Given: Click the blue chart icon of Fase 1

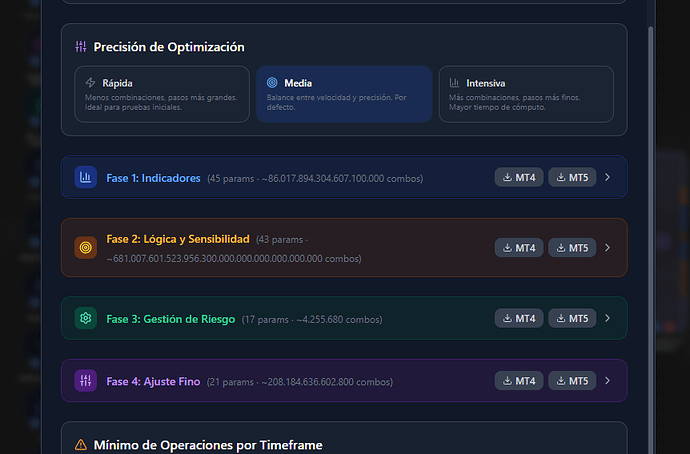Looking at the screenshot, I should click(85, 177).
